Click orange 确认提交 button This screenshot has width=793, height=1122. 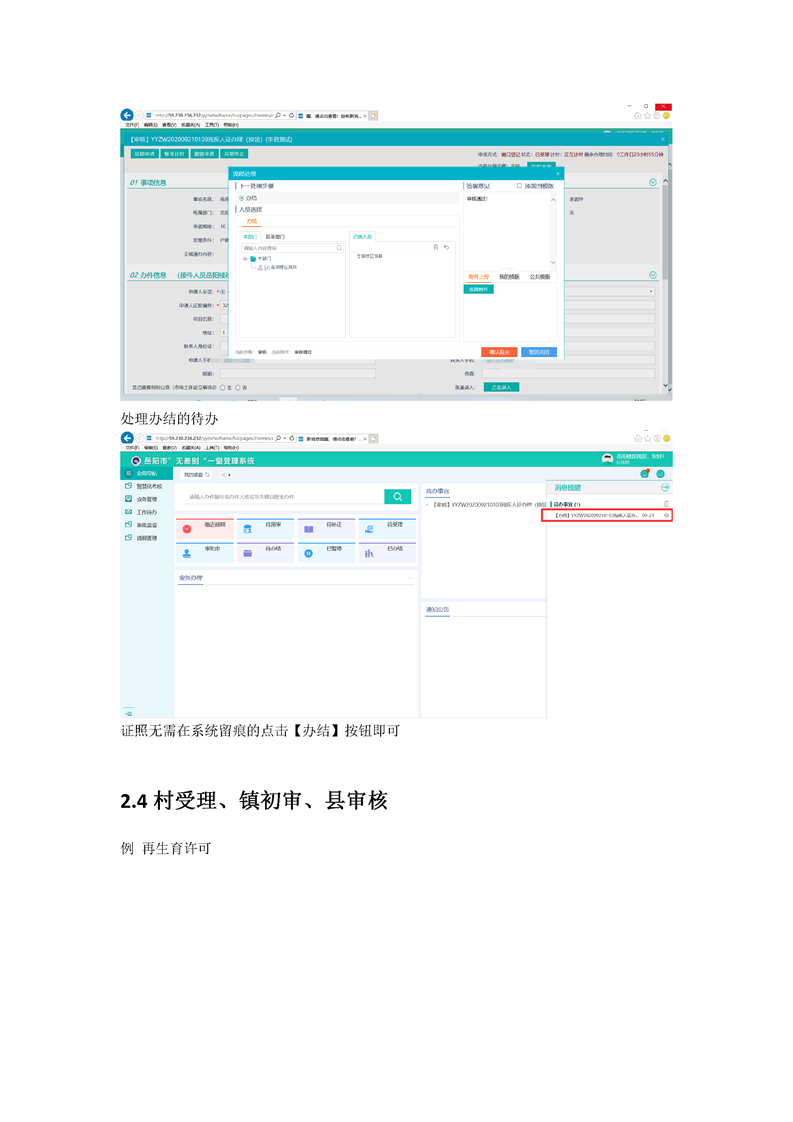(499, 352)
